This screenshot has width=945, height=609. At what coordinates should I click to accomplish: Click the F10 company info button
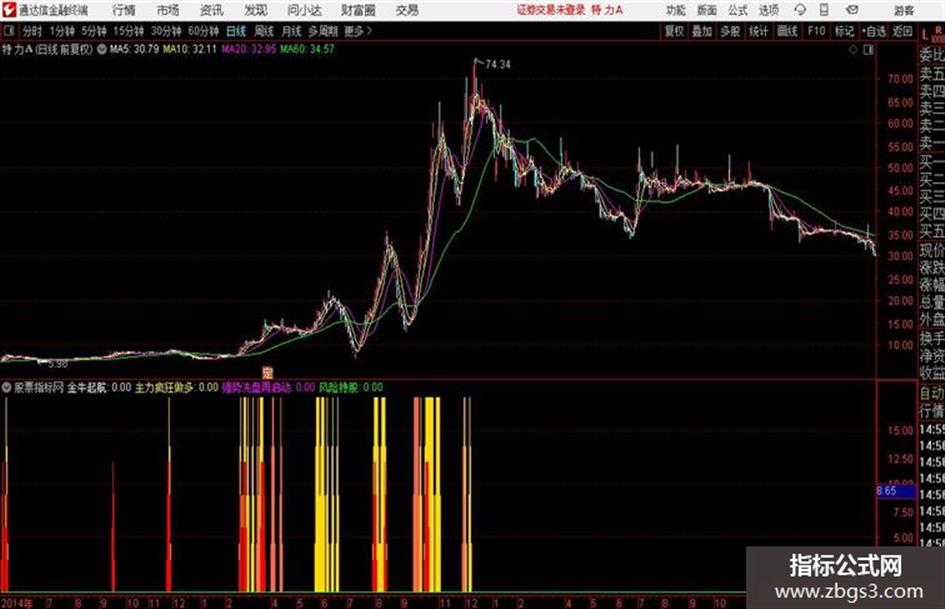tap(816, 31)
